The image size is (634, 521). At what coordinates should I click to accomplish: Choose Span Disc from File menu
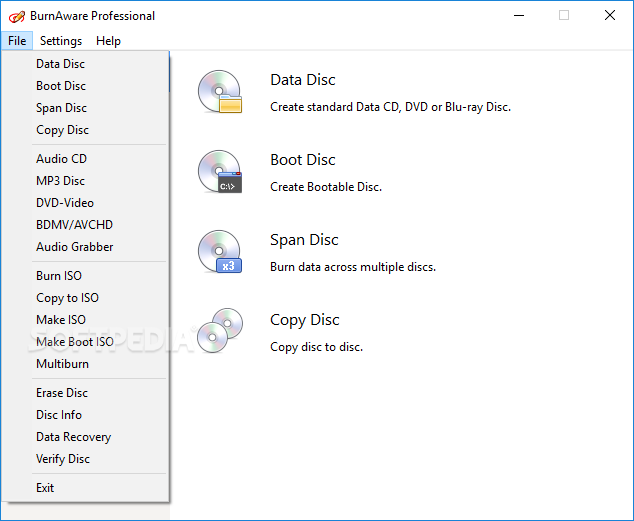tap(85, 108)
